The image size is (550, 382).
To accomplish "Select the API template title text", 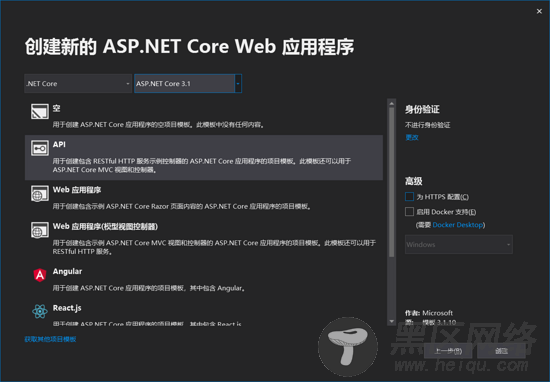I will [59, 145].
